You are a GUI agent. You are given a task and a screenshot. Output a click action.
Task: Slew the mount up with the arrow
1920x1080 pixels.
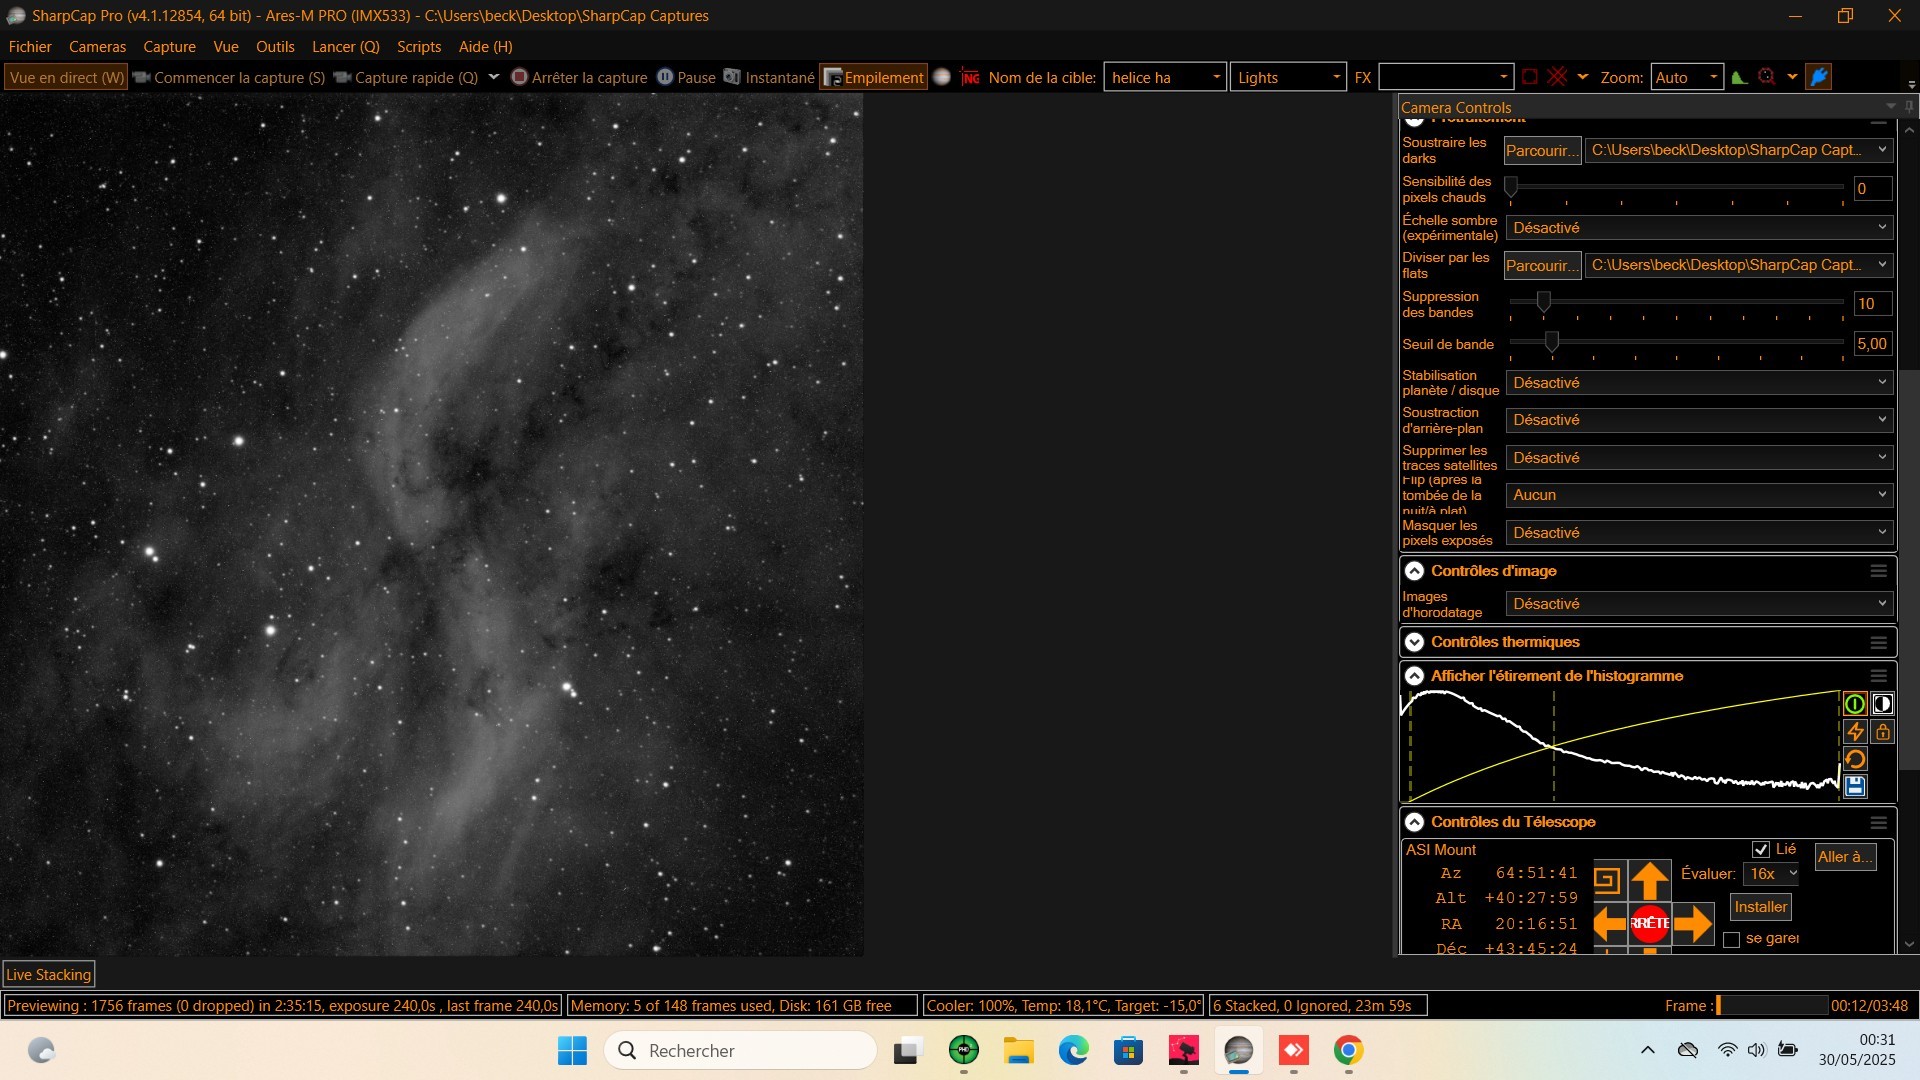(1650, 881)
